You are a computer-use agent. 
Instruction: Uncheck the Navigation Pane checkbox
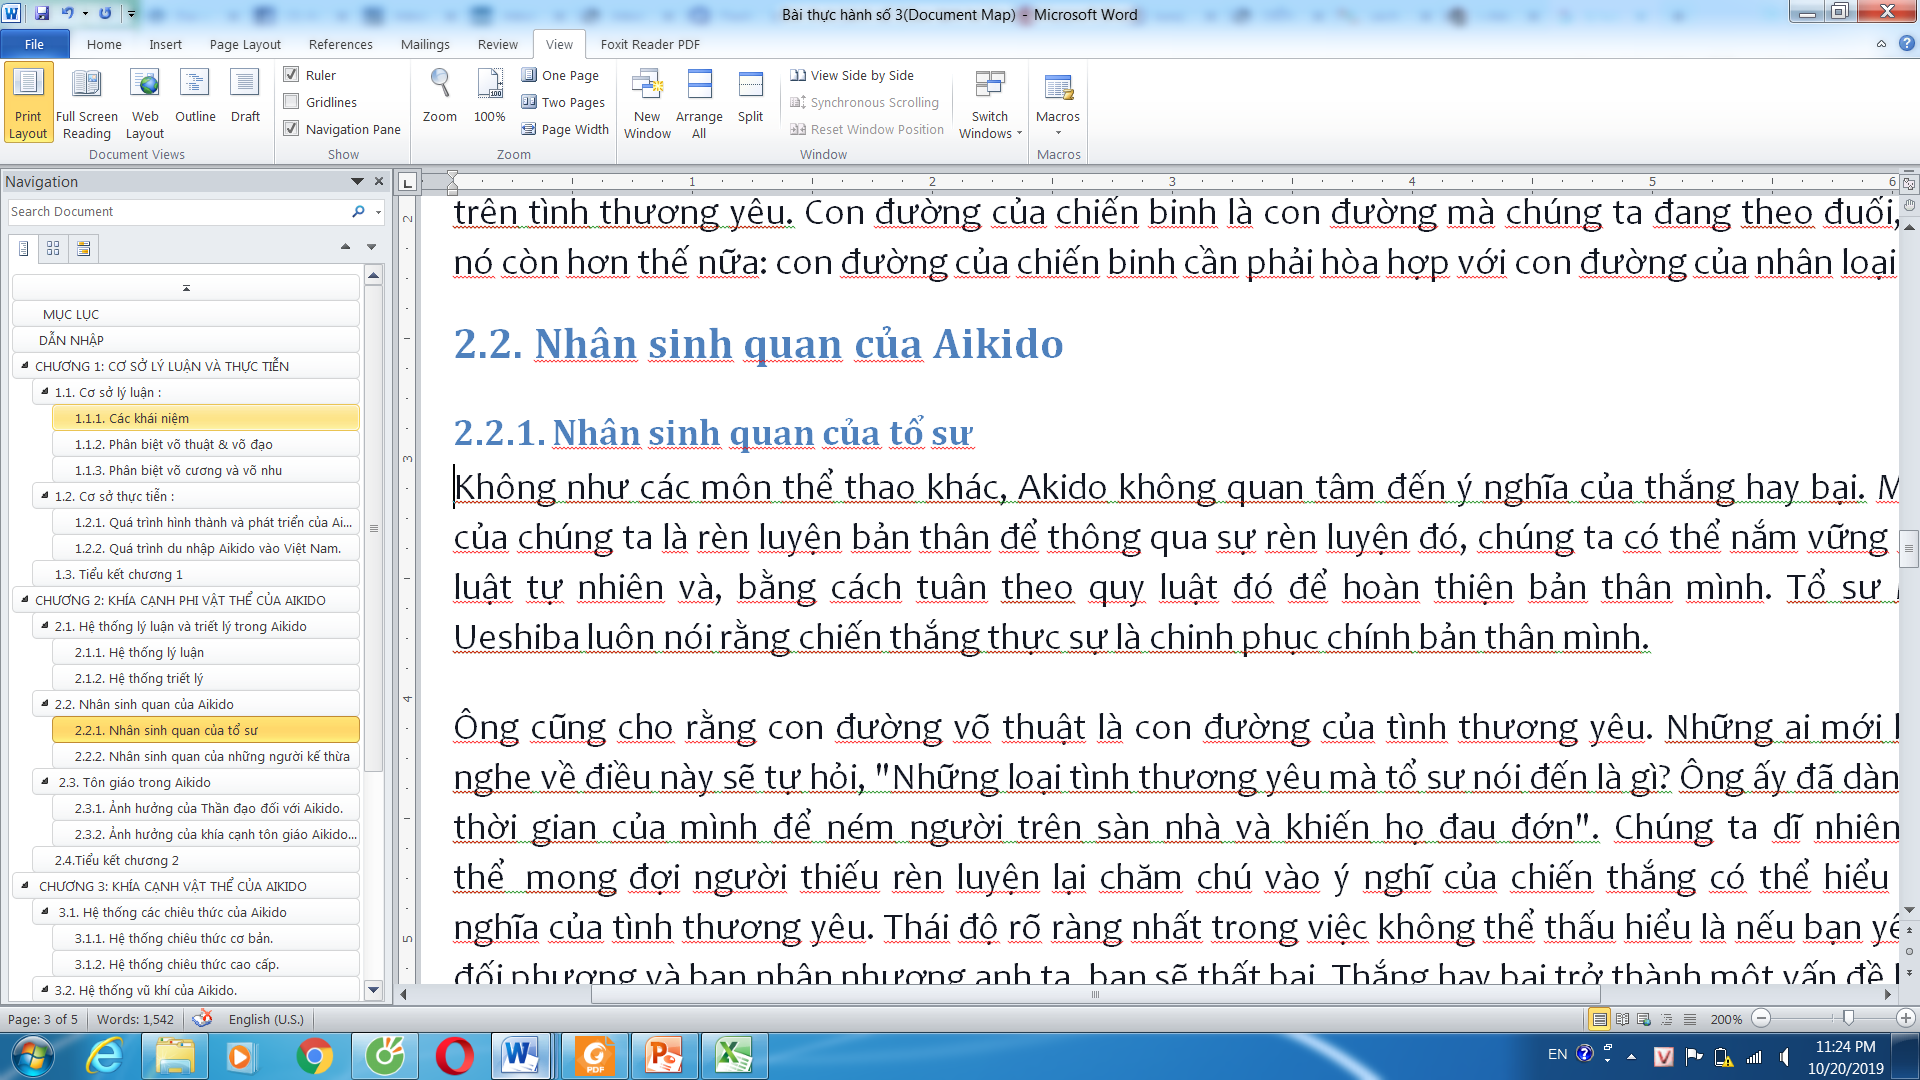(292, 129)
